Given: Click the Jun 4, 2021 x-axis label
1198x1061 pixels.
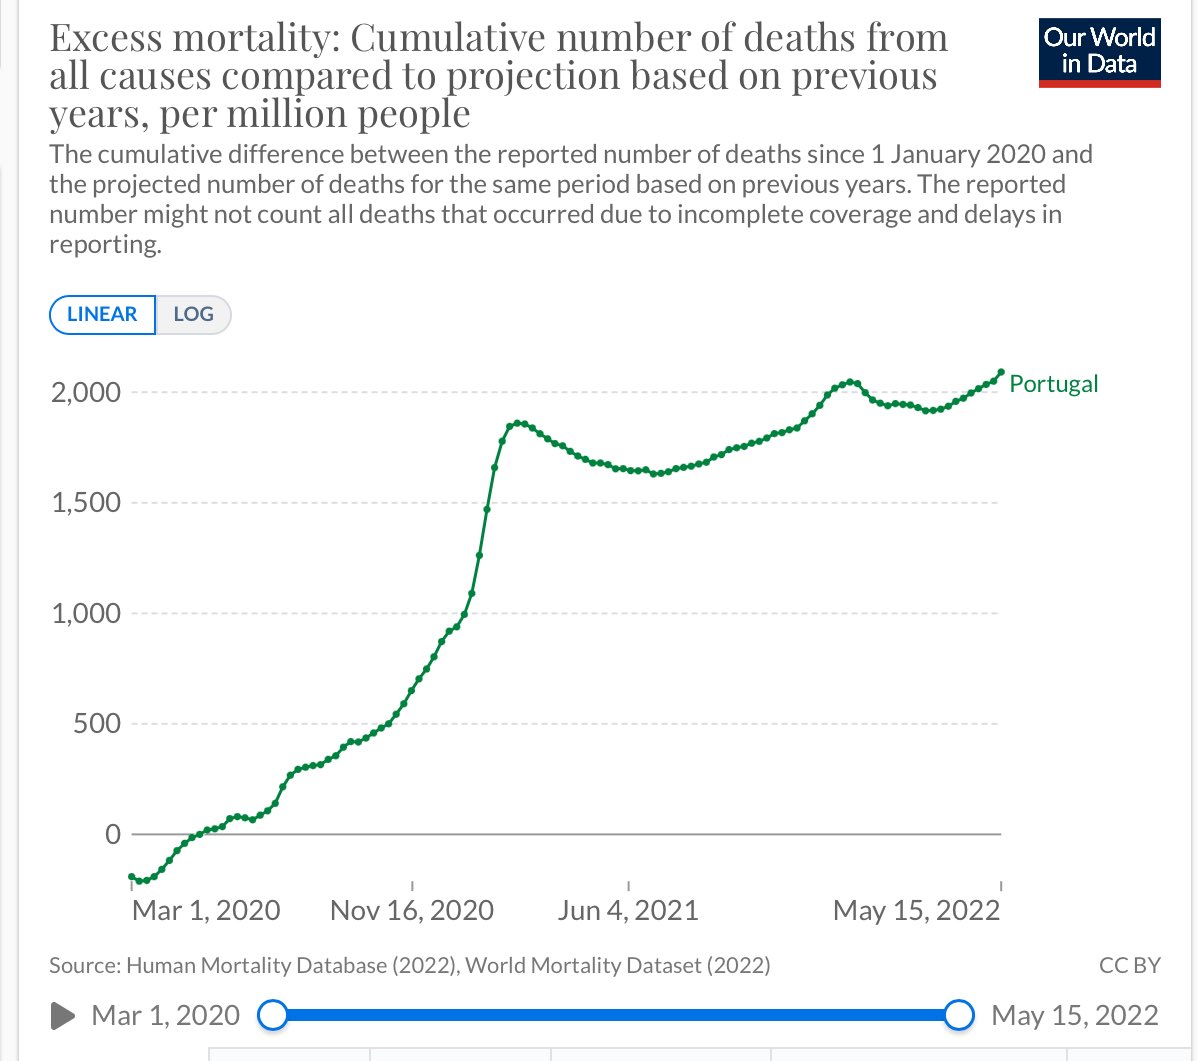Looking at the screenshot, I should pos(628,910).
